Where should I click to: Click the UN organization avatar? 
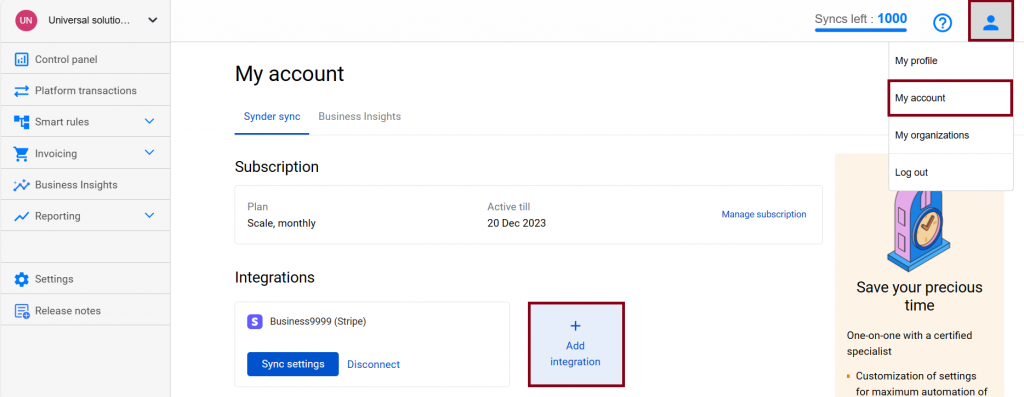25,20
